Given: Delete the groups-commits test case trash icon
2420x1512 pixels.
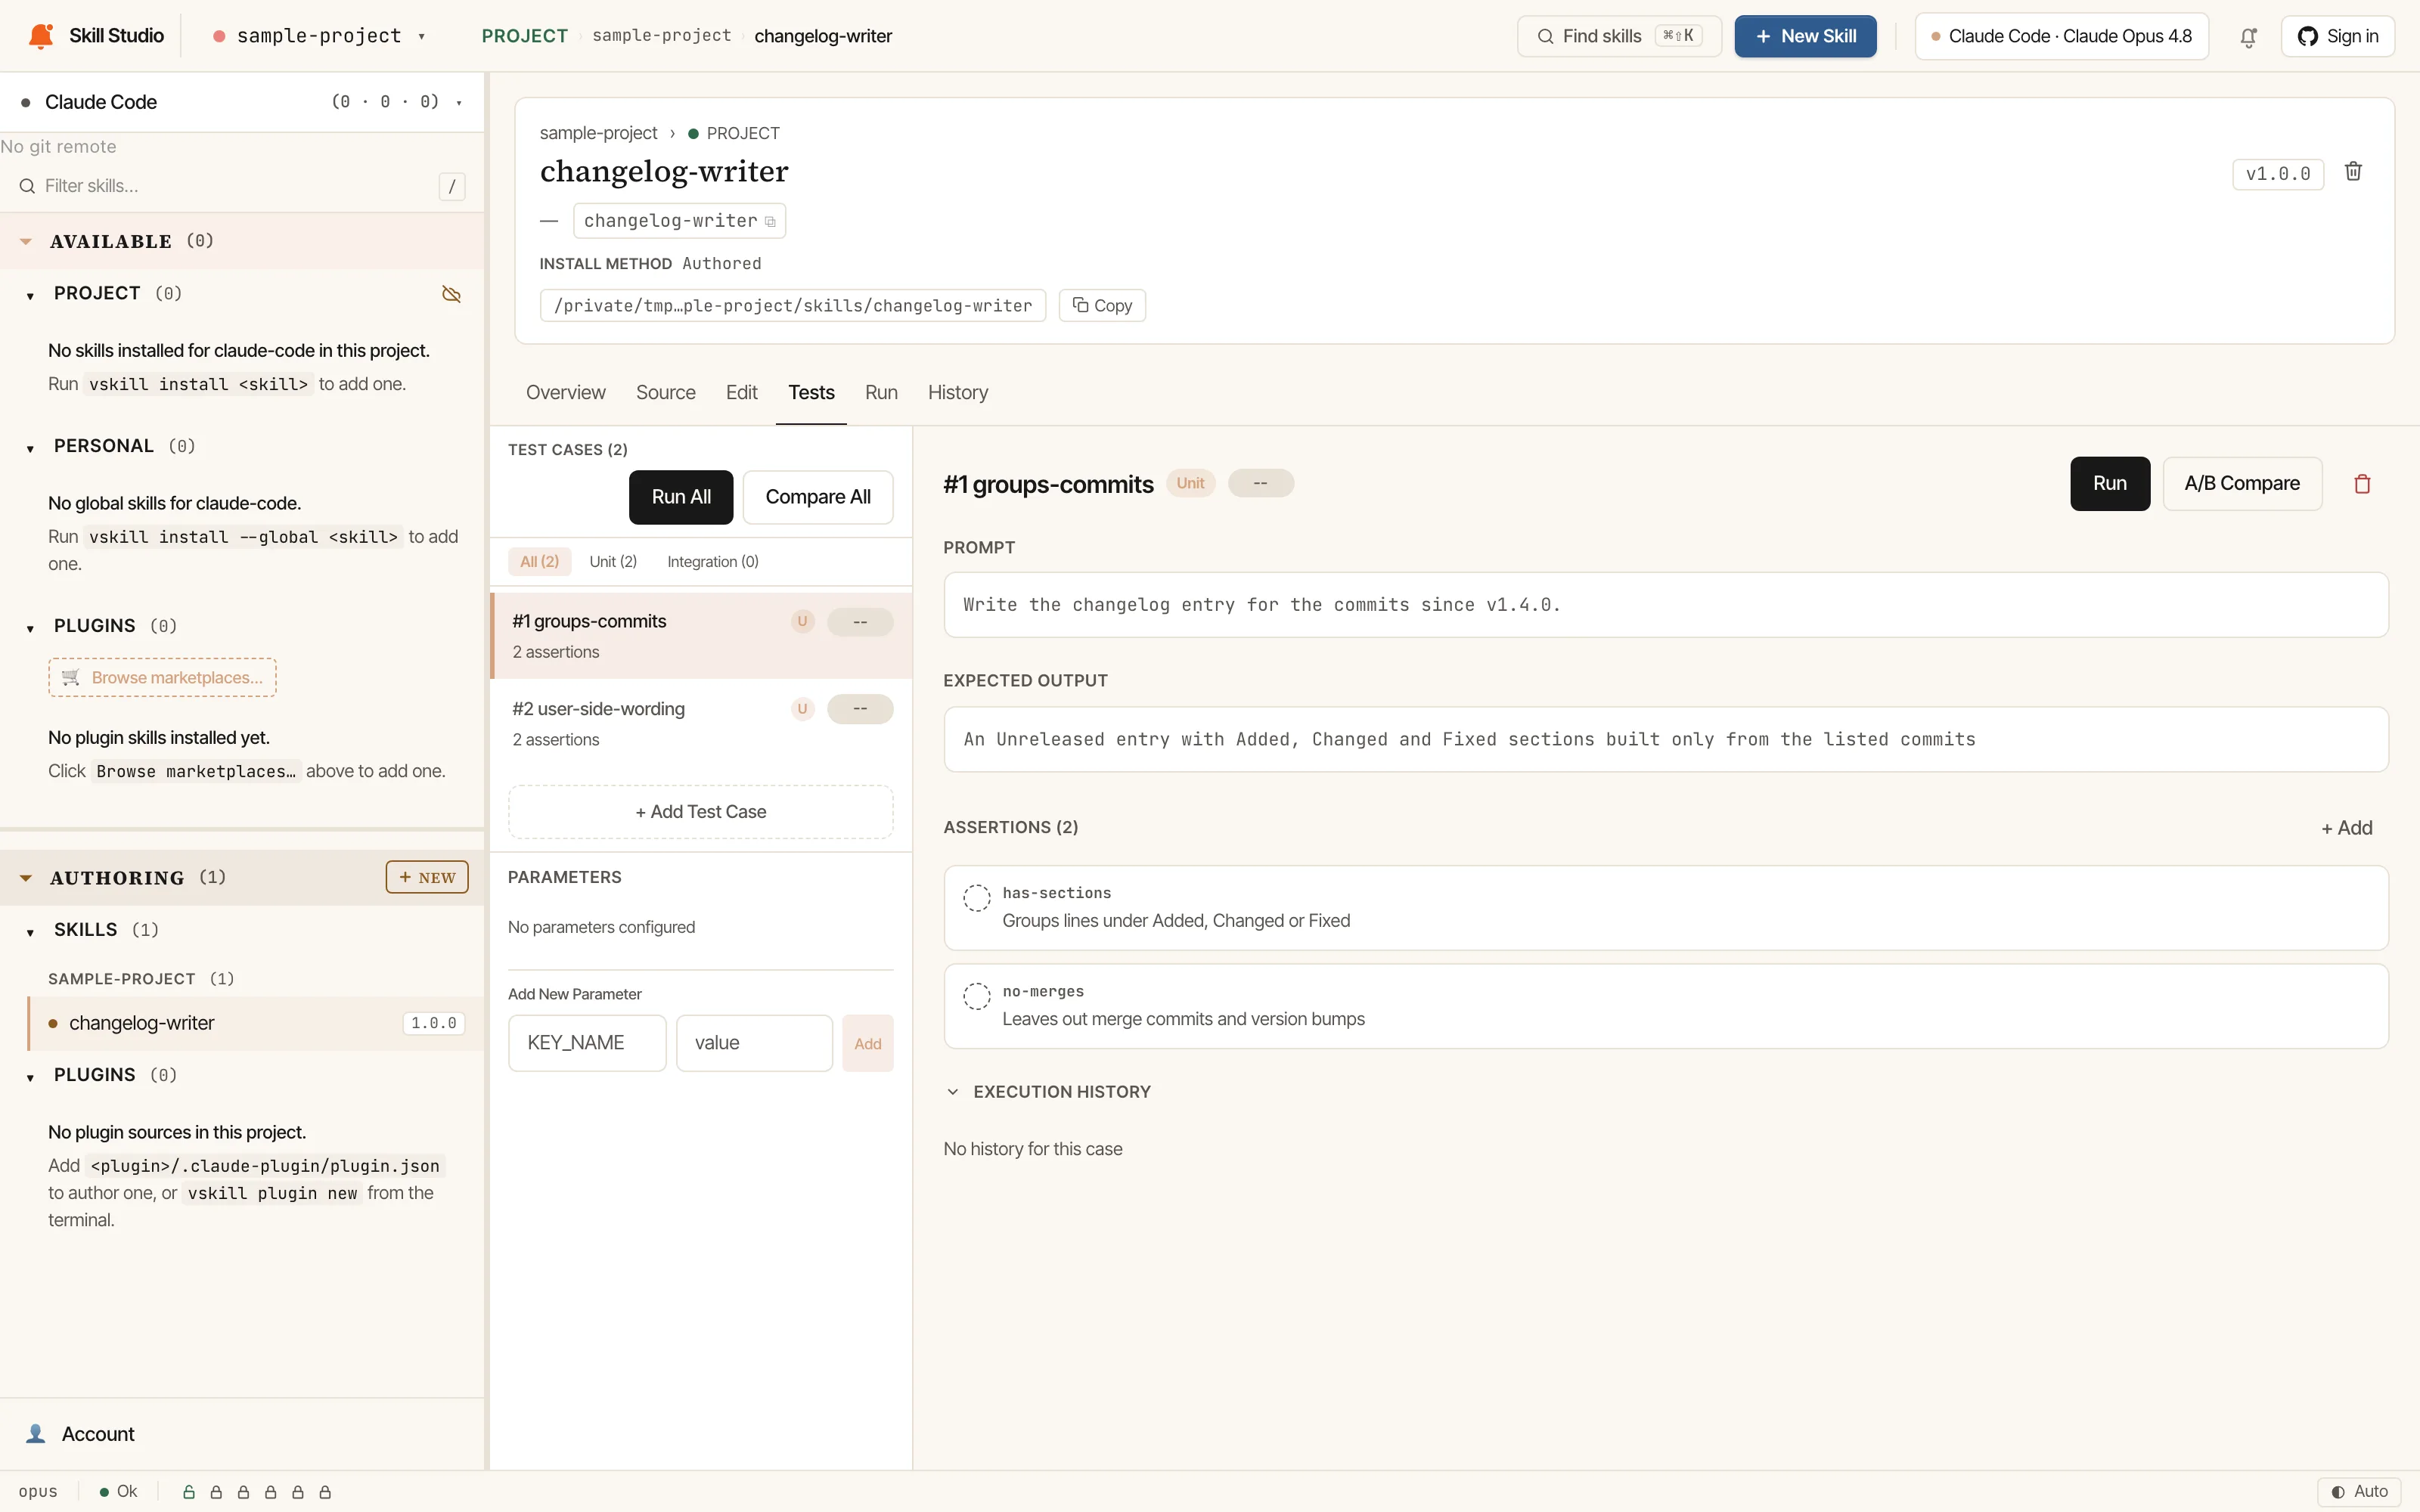Looking at the screenshot, I should pos(2362,484).
